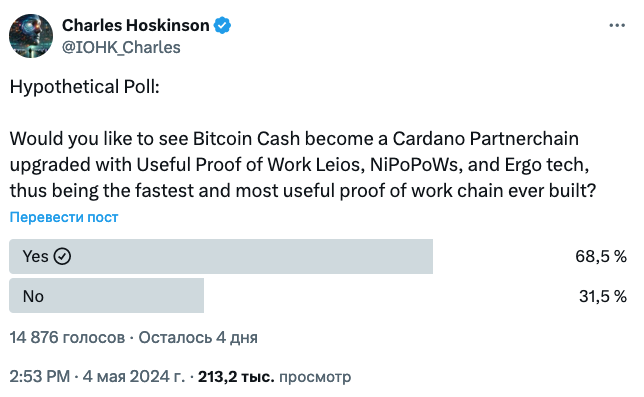Image resolution: width=644 pixels, height=397 pixels.
Task: Click the checkmark circle beside Yes
Action: [62, 256]
